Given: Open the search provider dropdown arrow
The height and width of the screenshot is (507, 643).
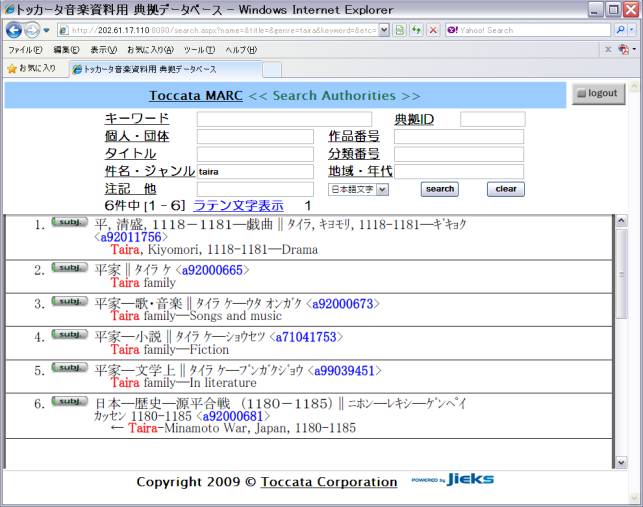Looking at the screenshot, I should click(632, 30).
